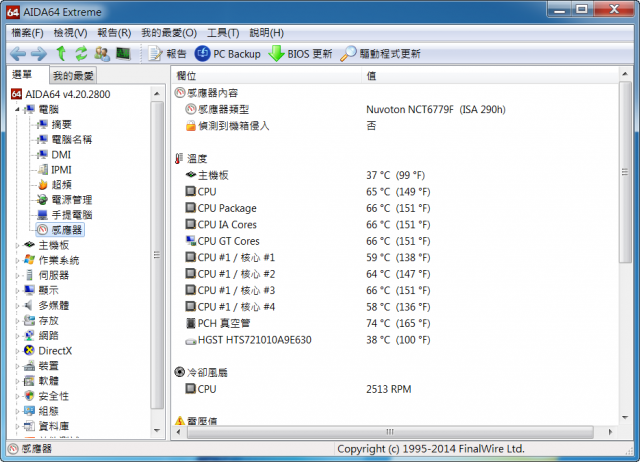The image size is (640, 462).
Task: Click the green up-level arrow icon
Action: pyautogui.click(x=61, y=53)
